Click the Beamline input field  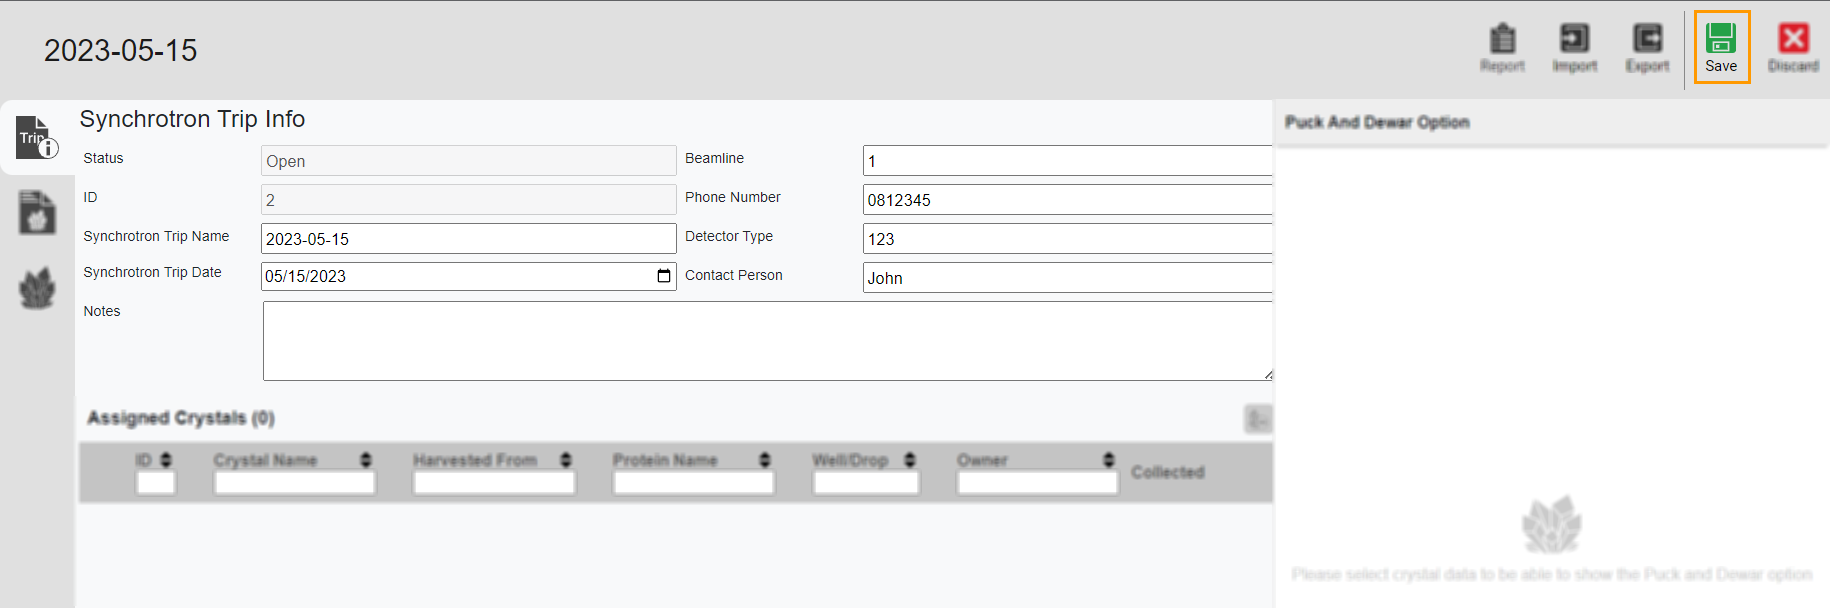[x=1066, y=161]
